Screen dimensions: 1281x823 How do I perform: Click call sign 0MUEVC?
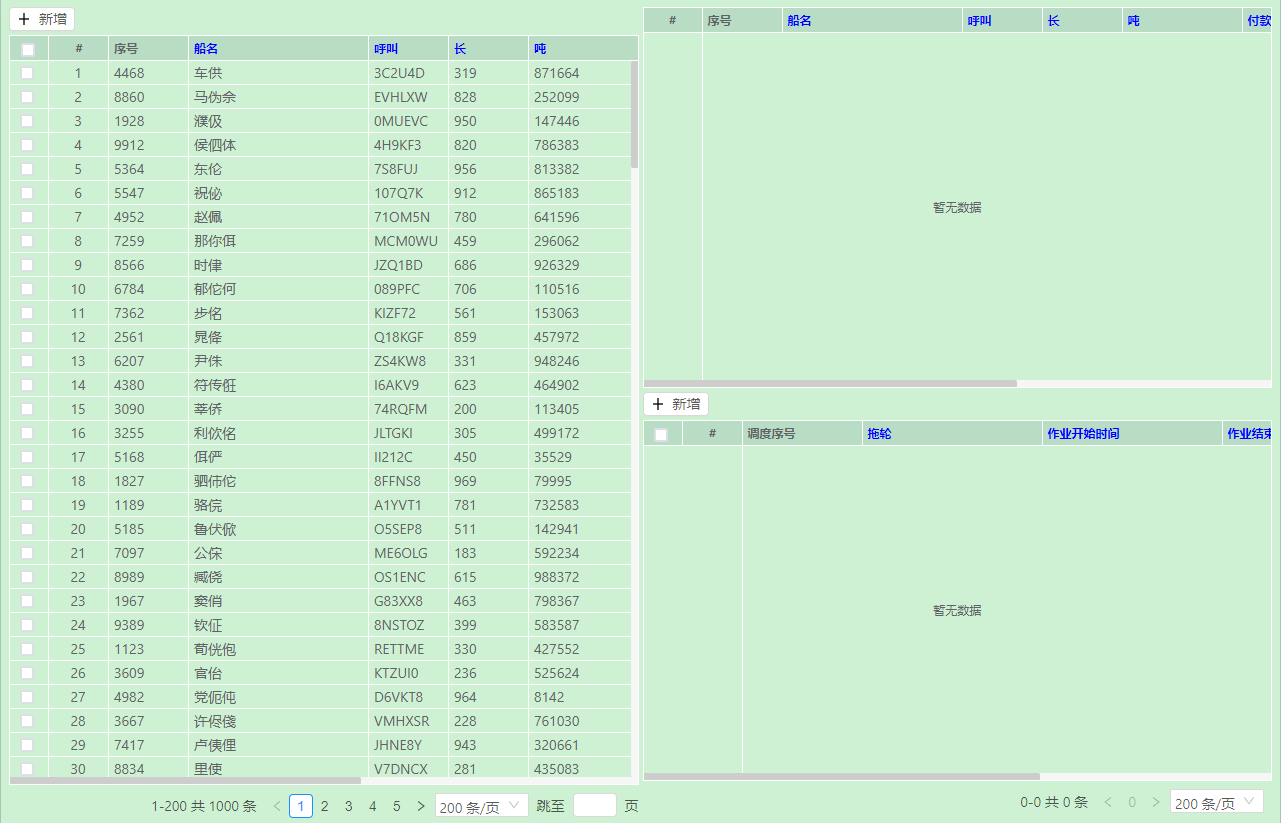401,121
